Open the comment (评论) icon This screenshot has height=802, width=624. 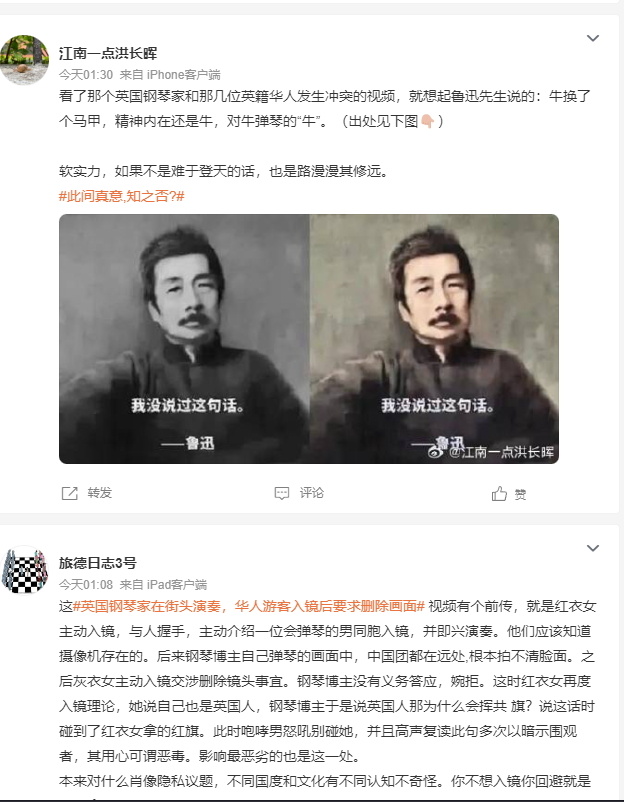[282, 493]
